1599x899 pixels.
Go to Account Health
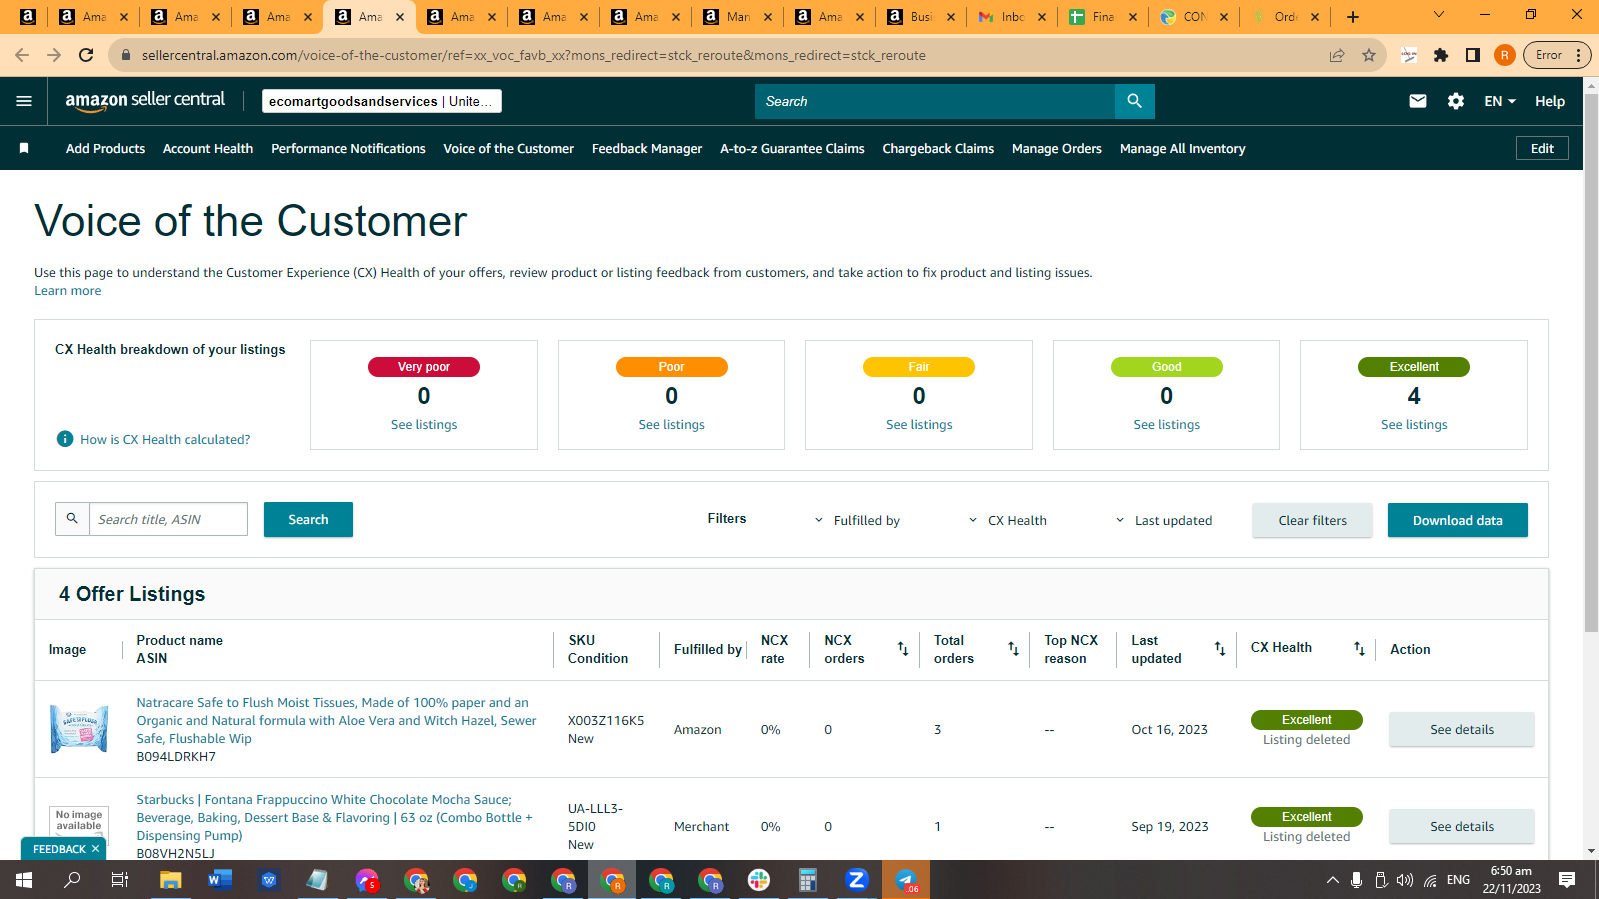[208, 148]
